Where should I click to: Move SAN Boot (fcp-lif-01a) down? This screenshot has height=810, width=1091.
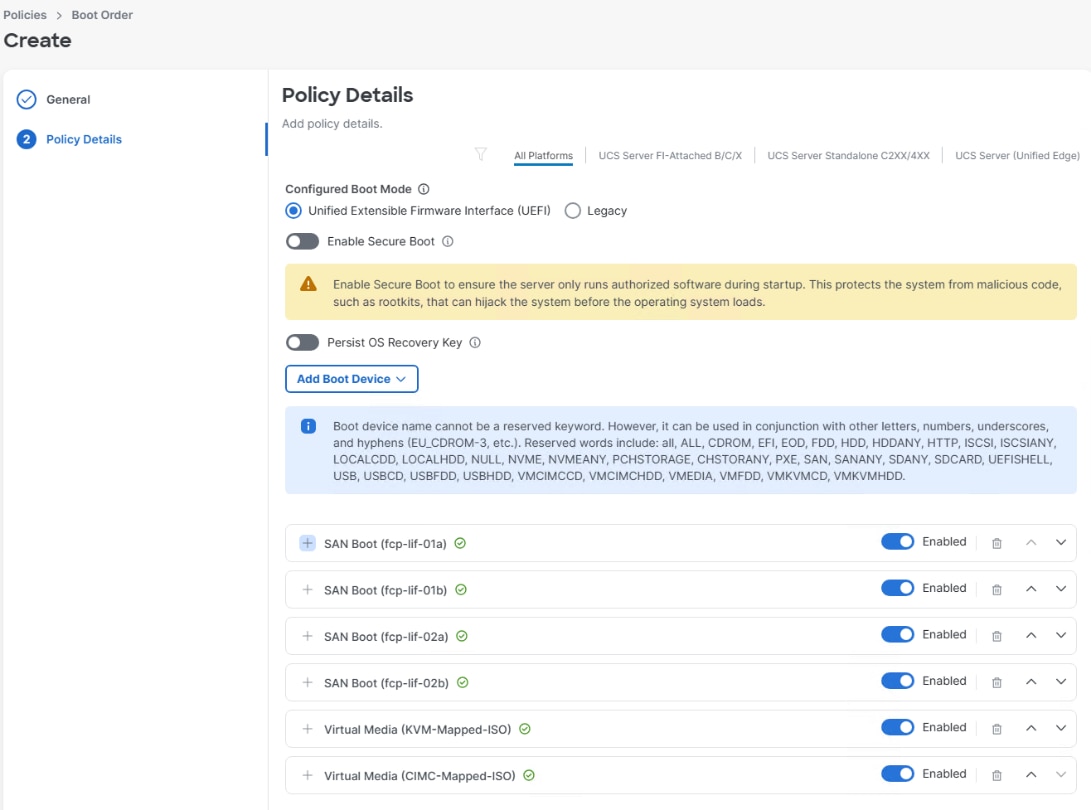[1060, 543]
